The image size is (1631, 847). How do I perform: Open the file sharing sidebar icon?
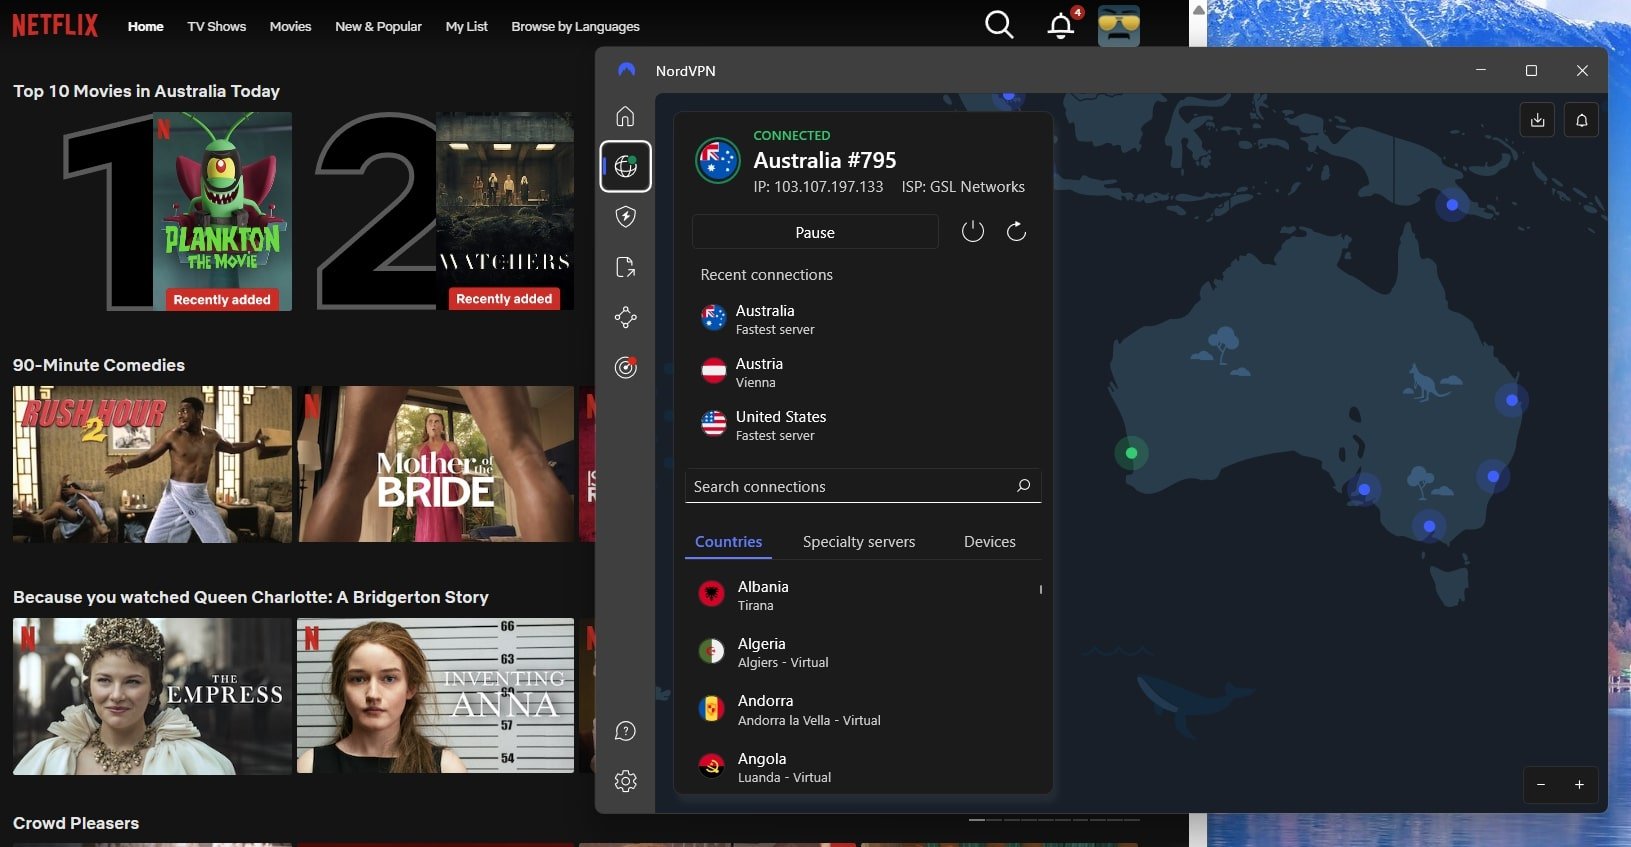coord(625,267)
